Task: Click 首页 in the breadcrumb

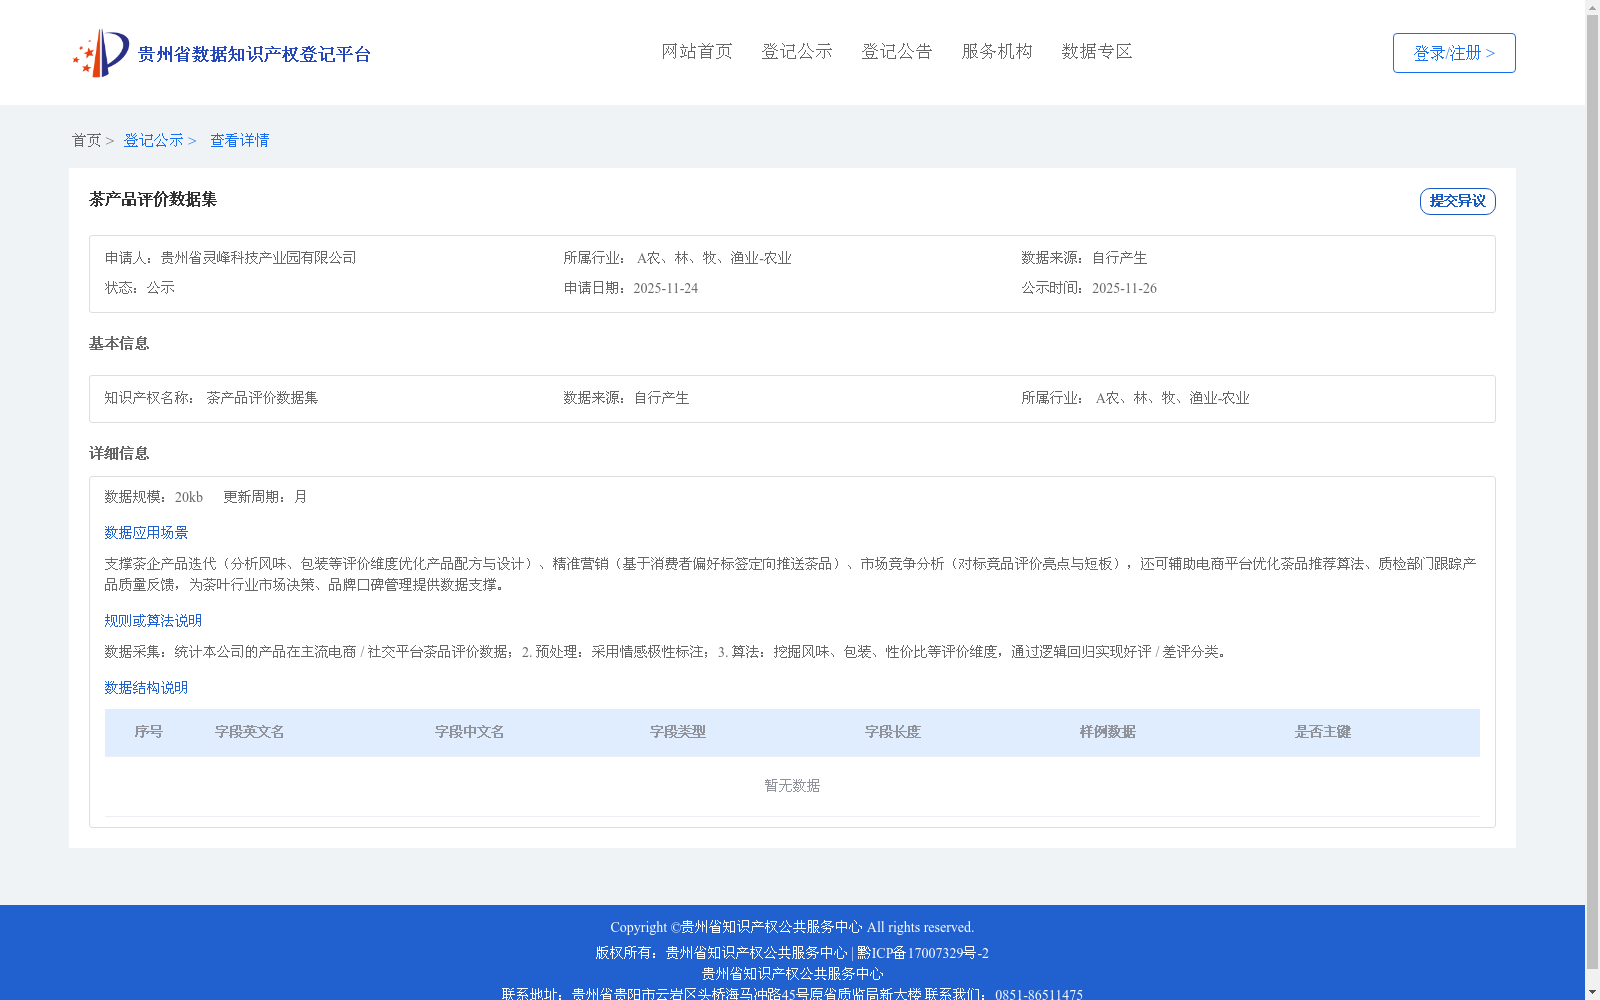Action: 86,141
